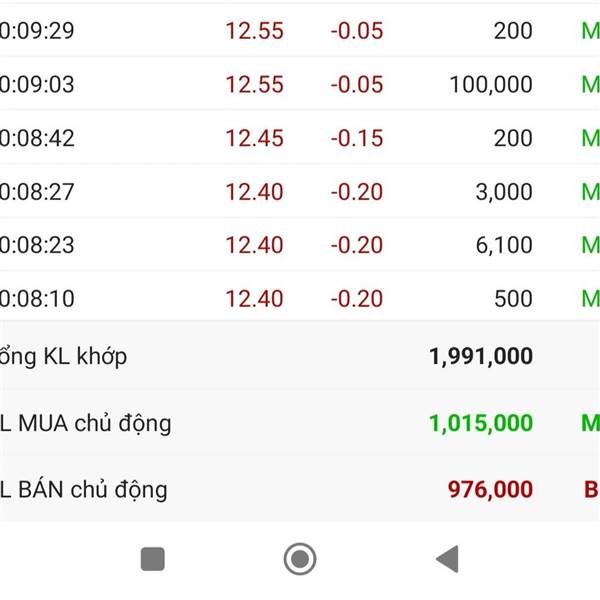Screen dimensions: 600x600
Task: Tap the Android back triangle button
Action: click(x=447, y=559)
